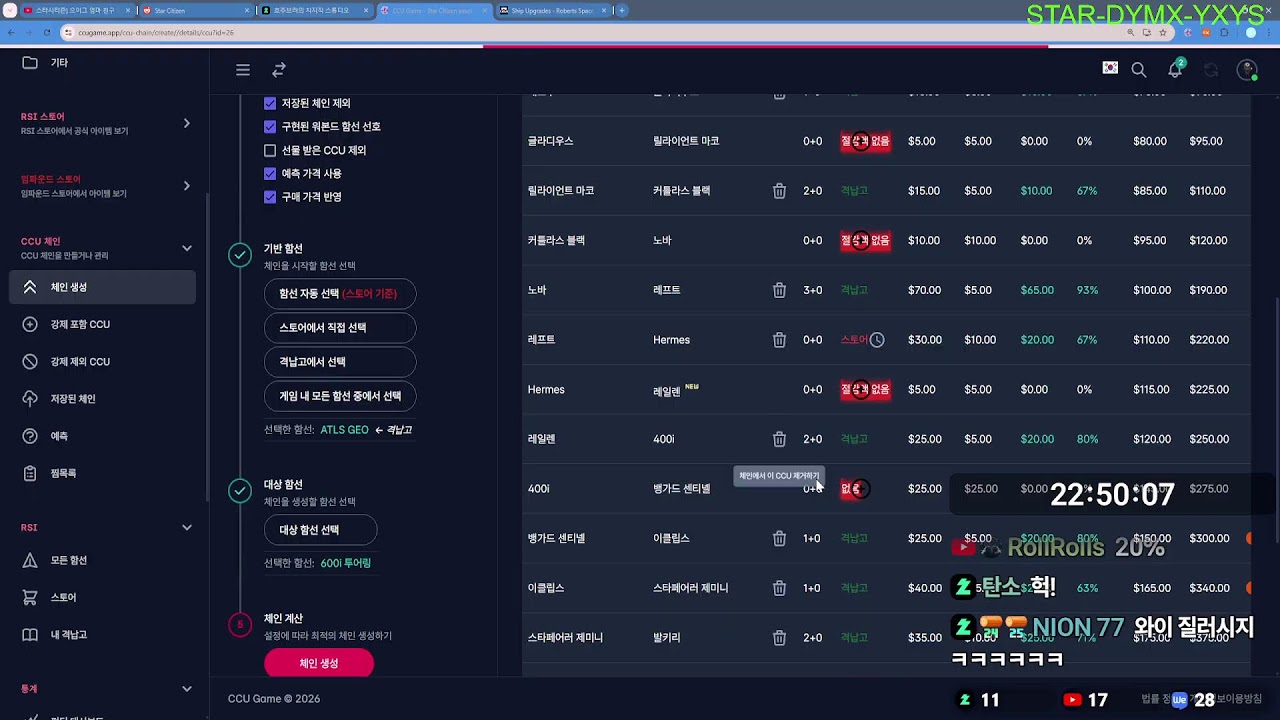Toggle the hamburger sidebar menu icon
The image size is (1280, 720).
point(243,70)
